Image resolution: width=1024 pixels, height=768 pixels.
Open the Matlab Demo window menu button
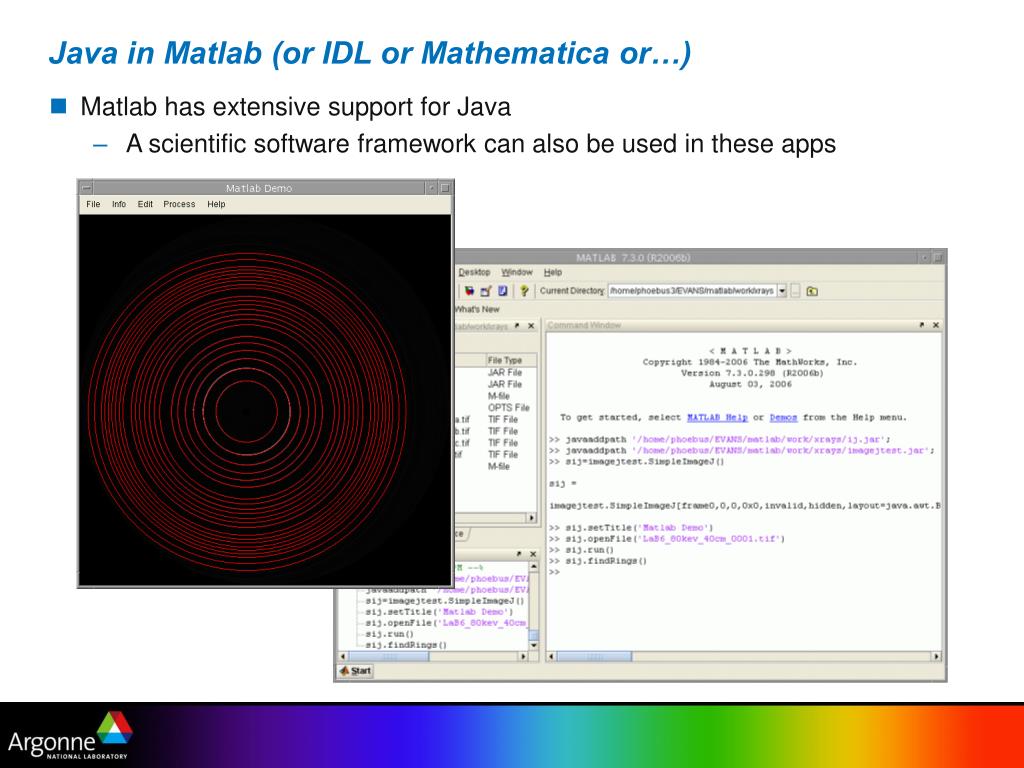[87, 188]
